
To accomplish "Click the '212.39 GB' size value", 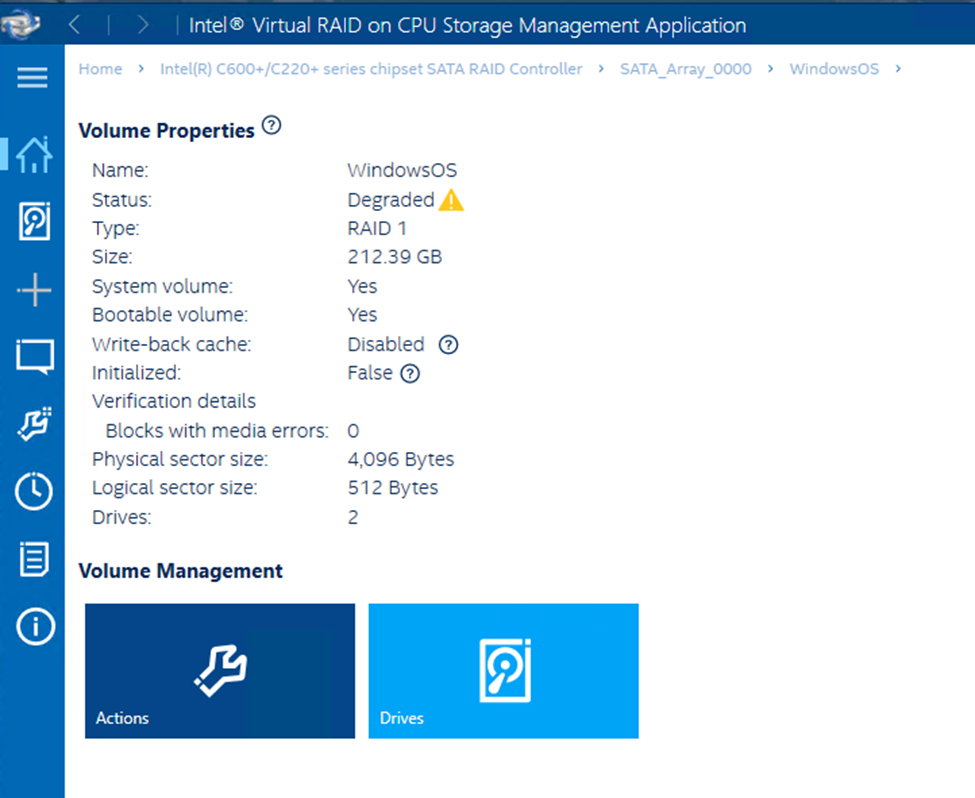I will point(395,257).
